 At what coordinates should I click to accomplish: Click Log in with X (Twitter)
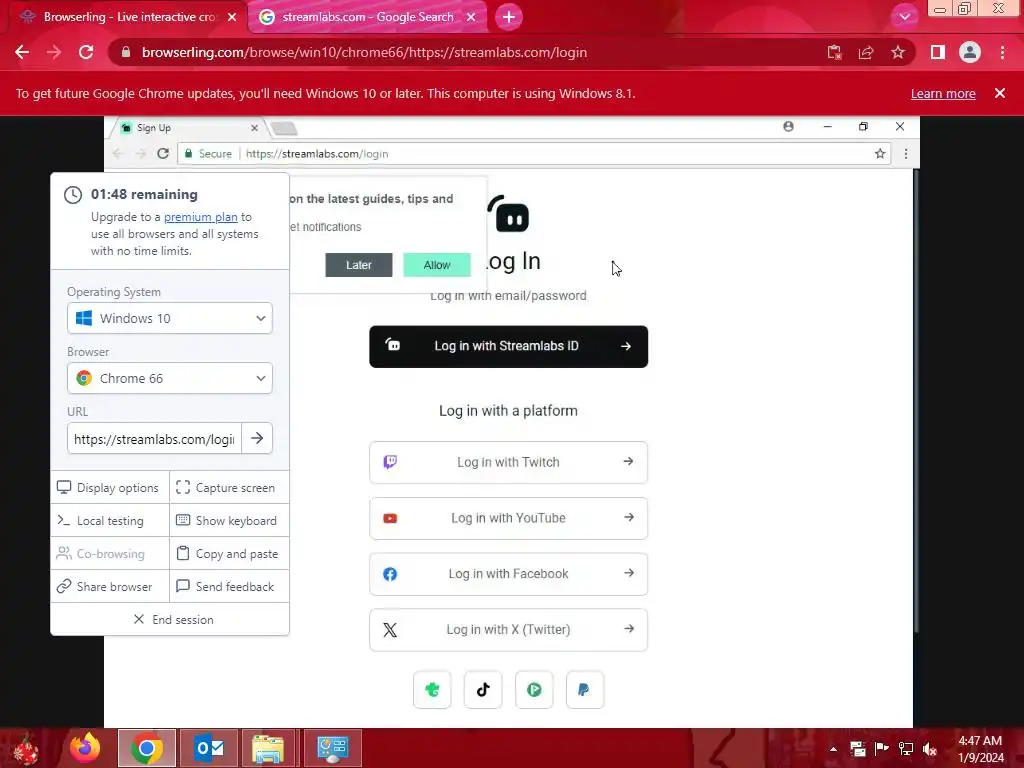coord(509,630)
